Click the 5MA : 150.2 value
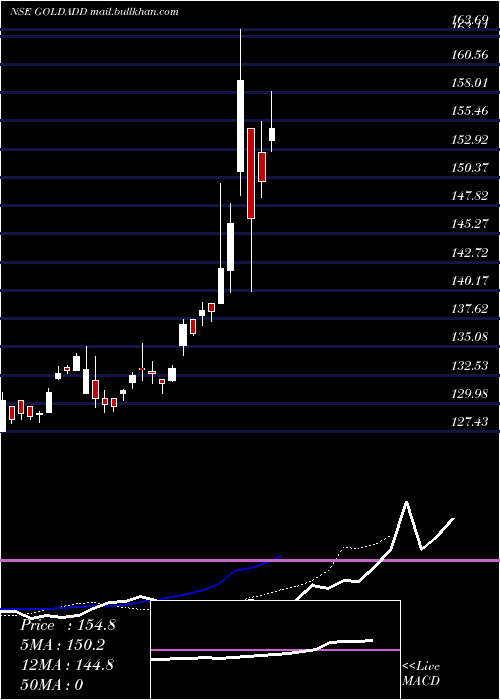Image resolution: width=500 pixels, height=700 pixels. (63, 645)
